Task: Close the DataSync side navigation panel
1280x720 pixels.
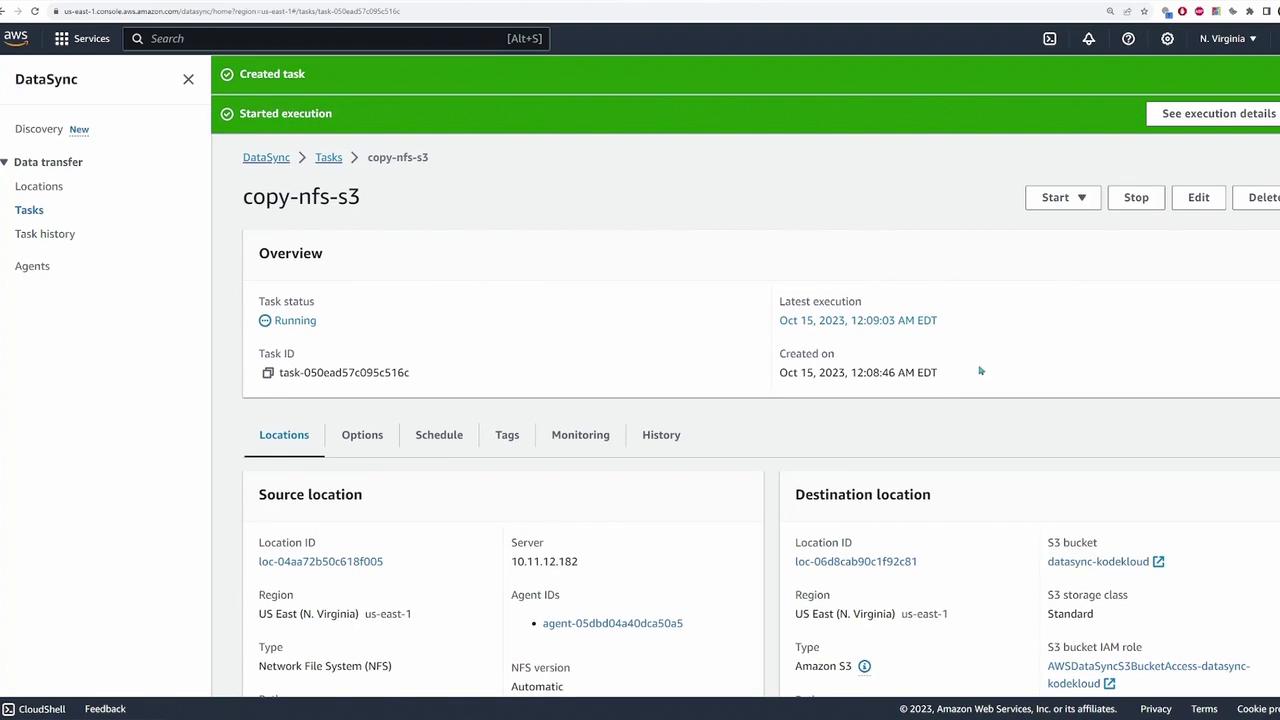Action: tap(188, 79)
